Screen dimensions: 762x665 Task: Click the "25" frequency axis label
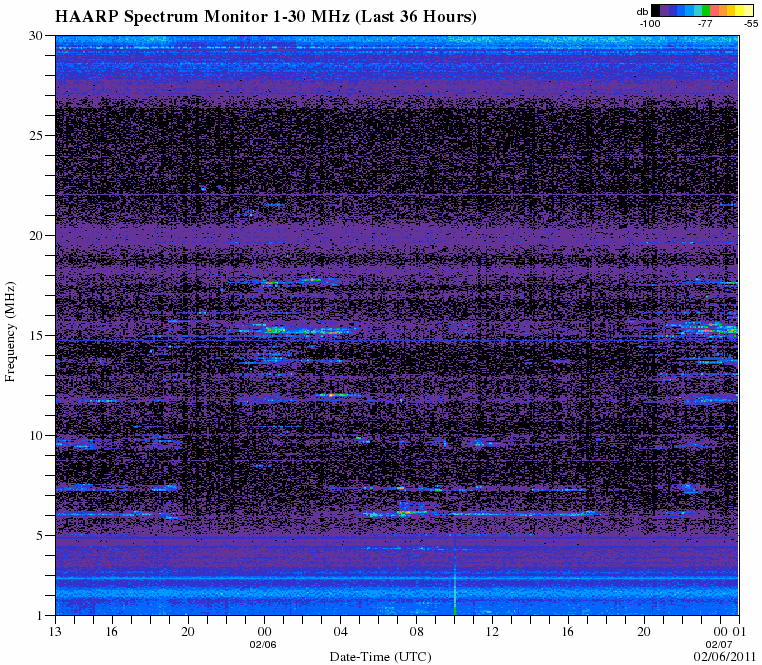[36, 135]
